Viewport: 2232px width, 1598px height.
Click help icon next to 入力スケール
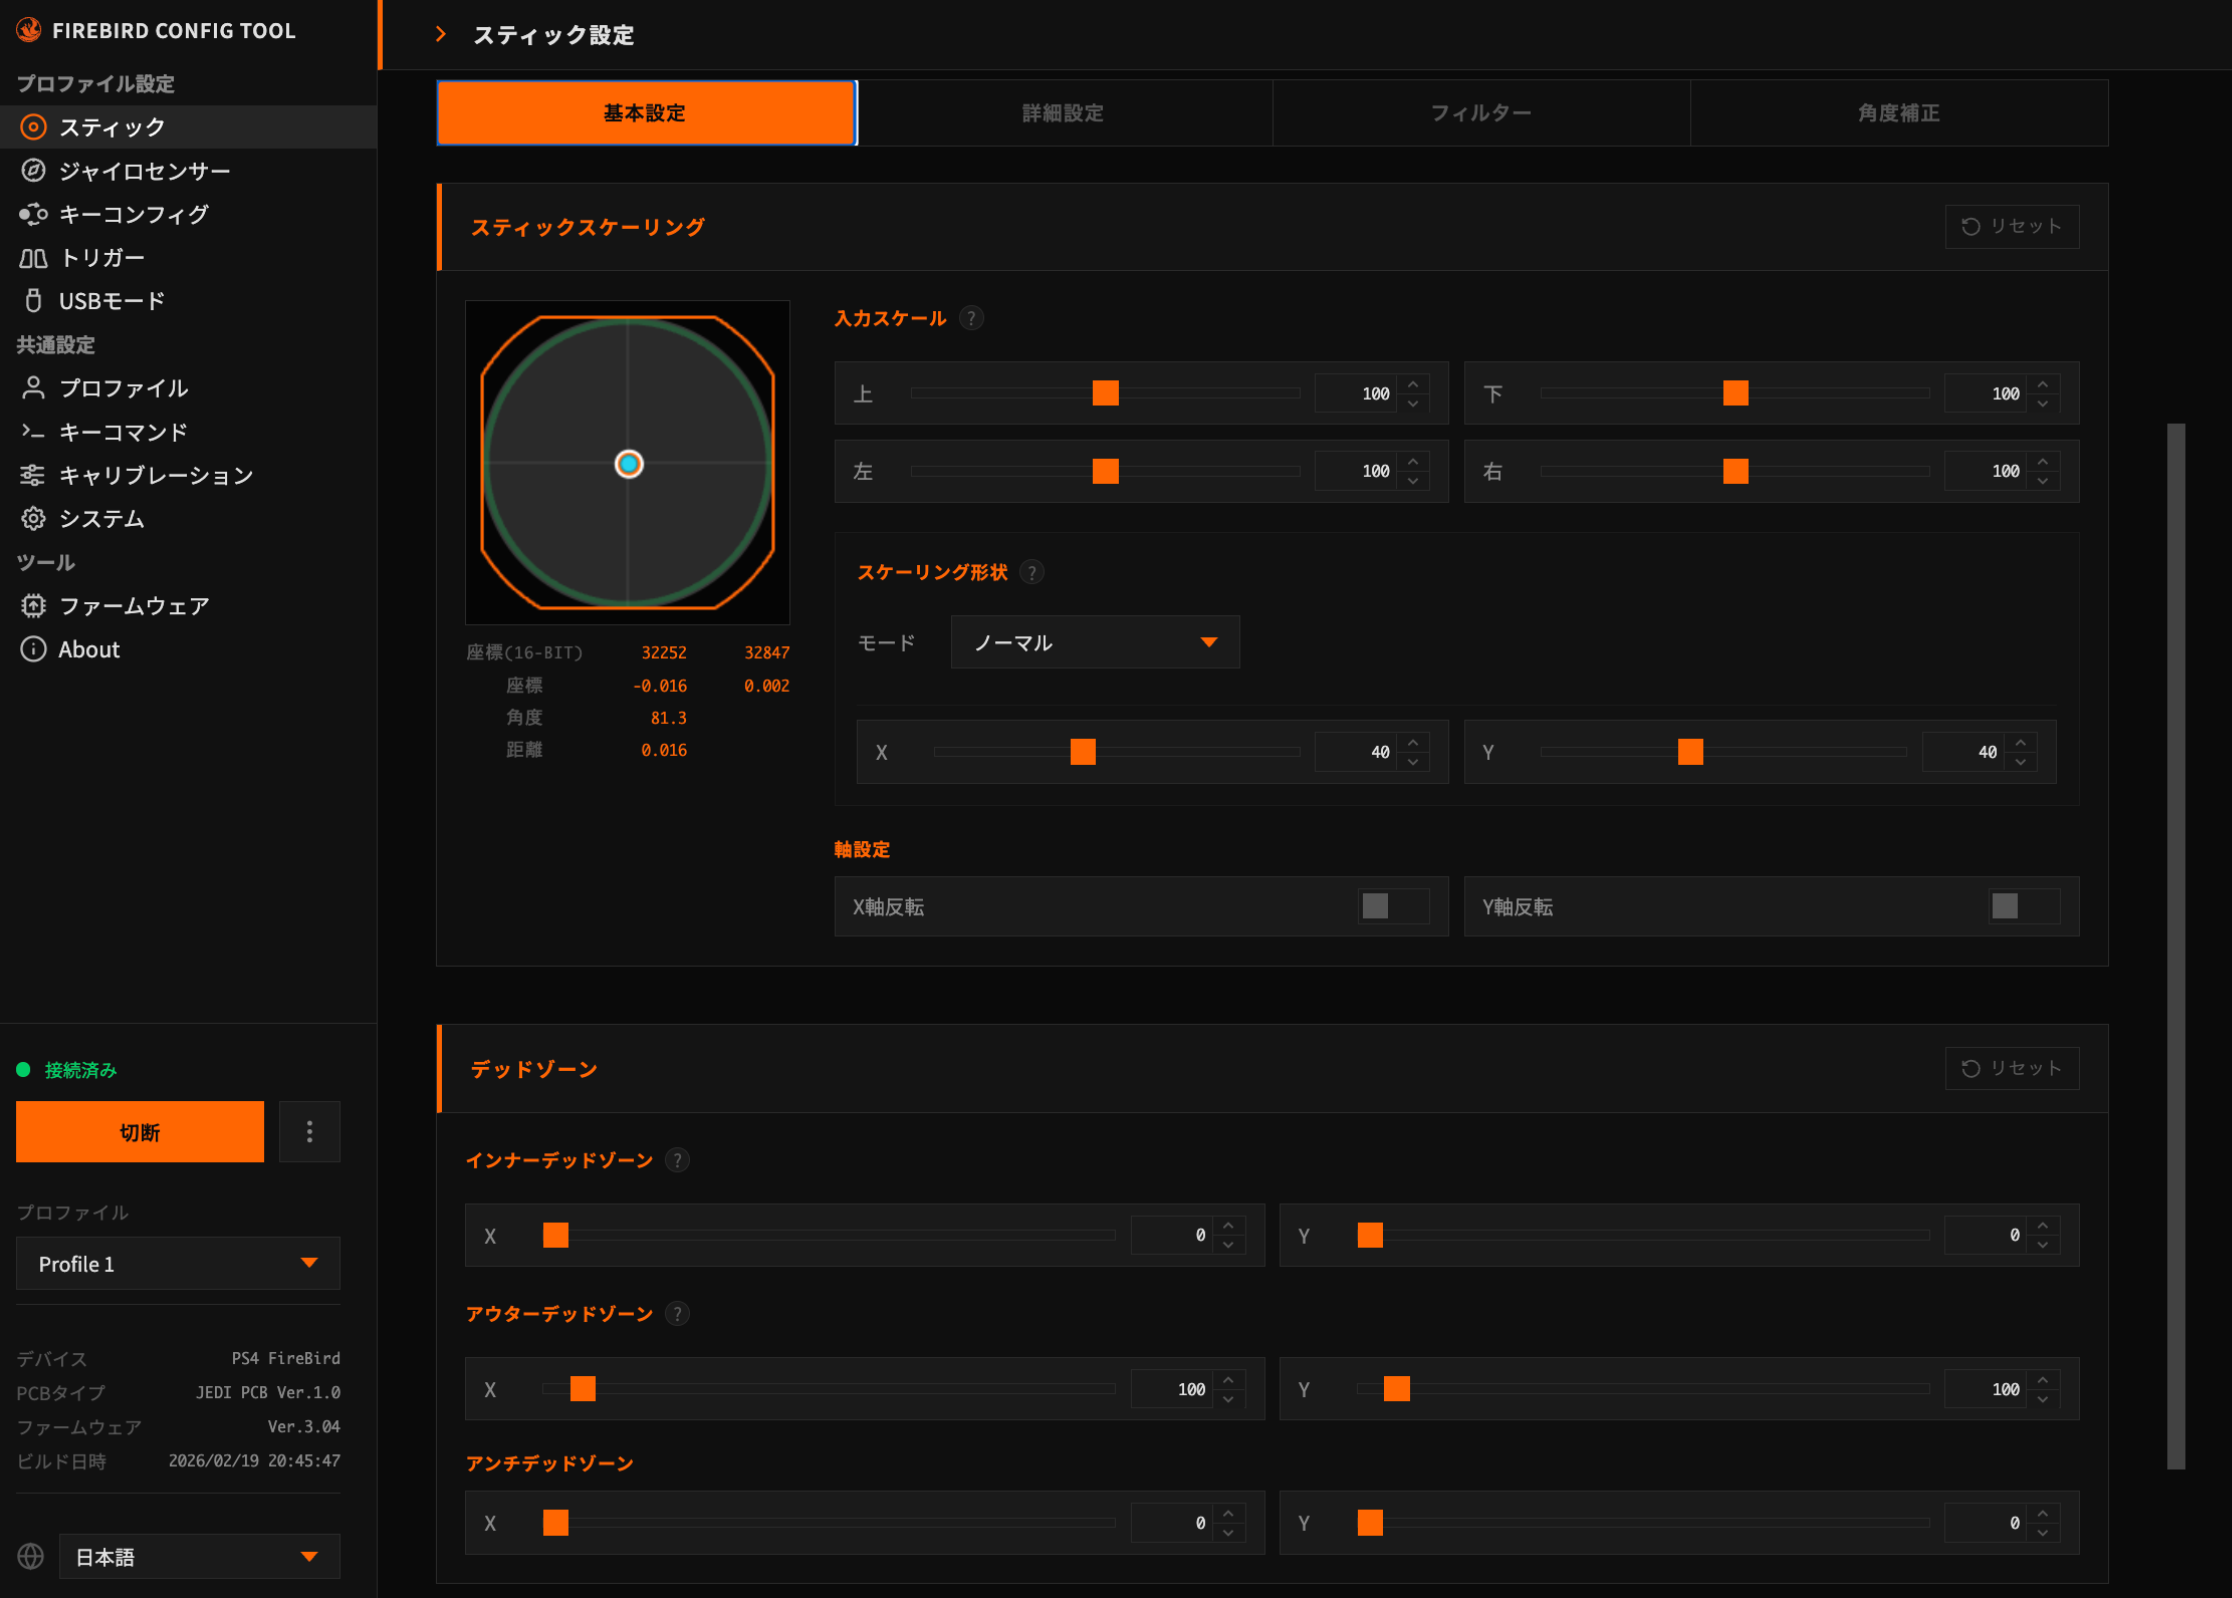coord(971,318)
